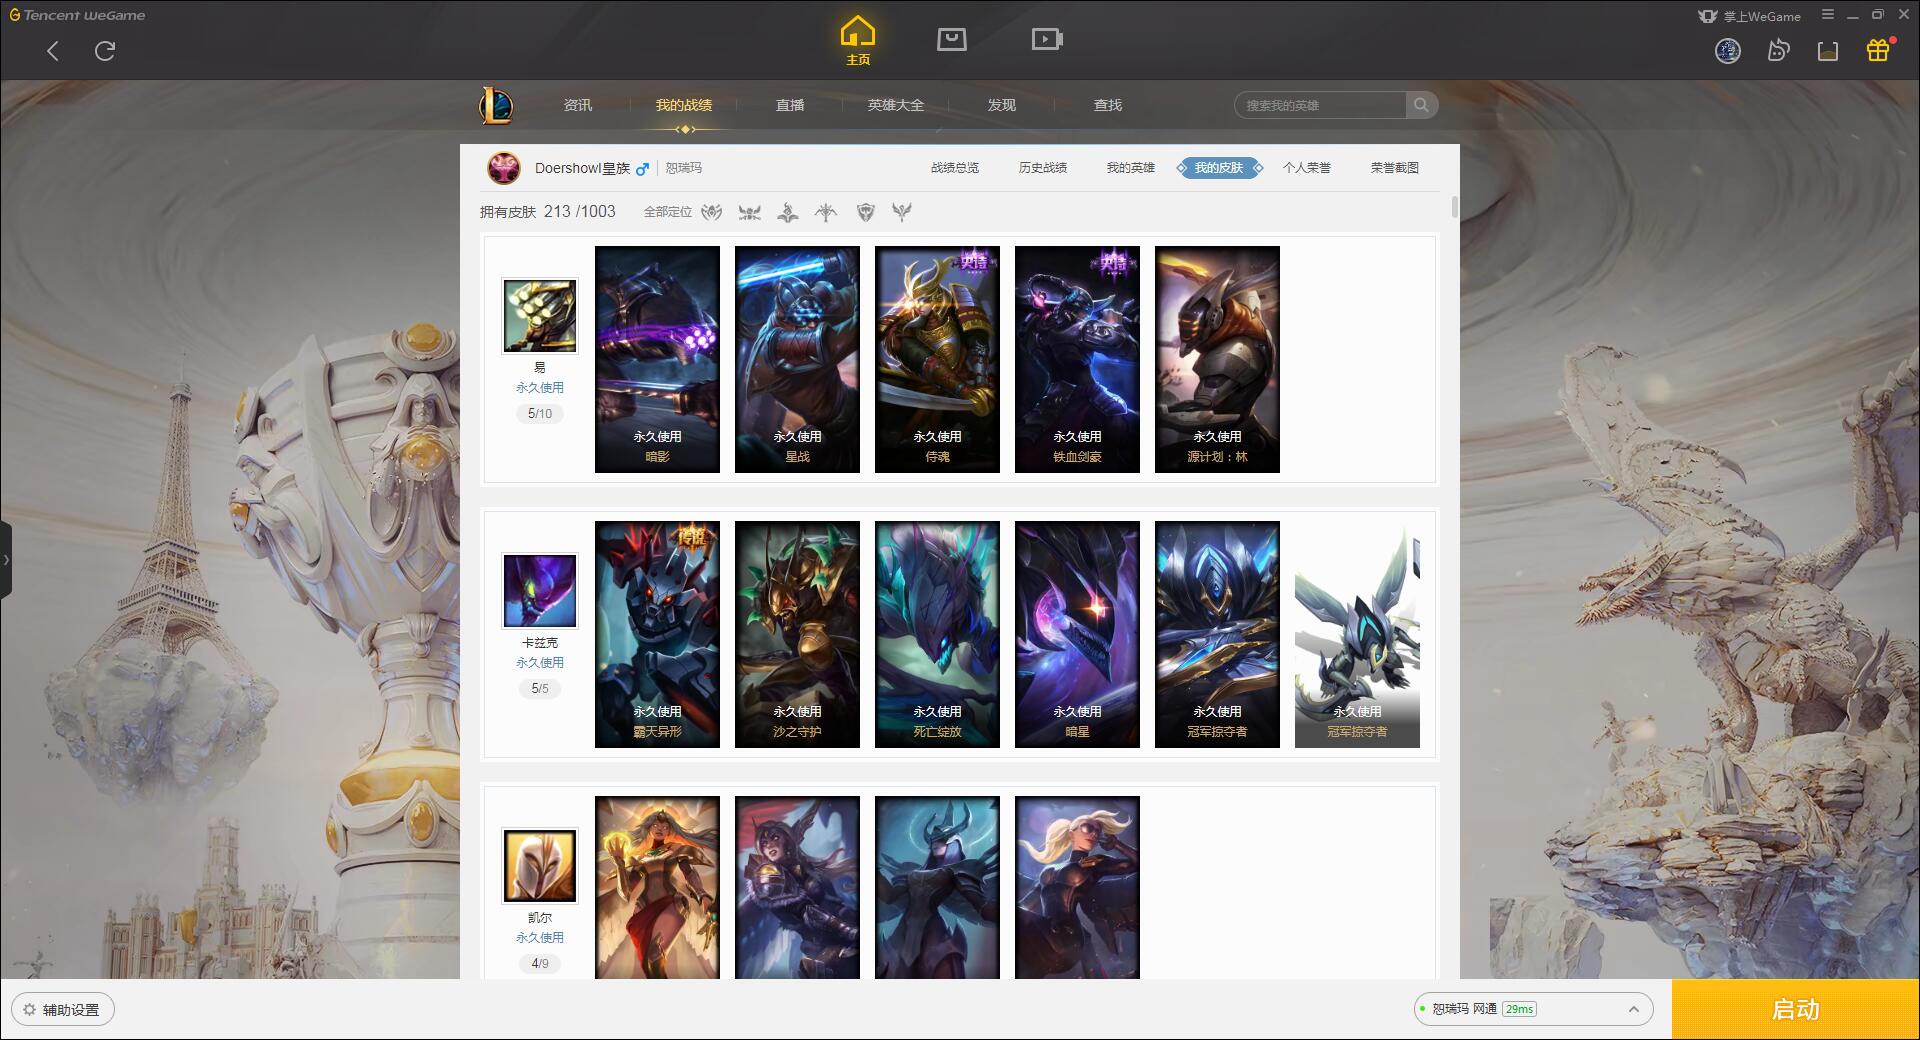Click the 易 champion portrait
1920x1040 pixels.
[x=540, y=316]
